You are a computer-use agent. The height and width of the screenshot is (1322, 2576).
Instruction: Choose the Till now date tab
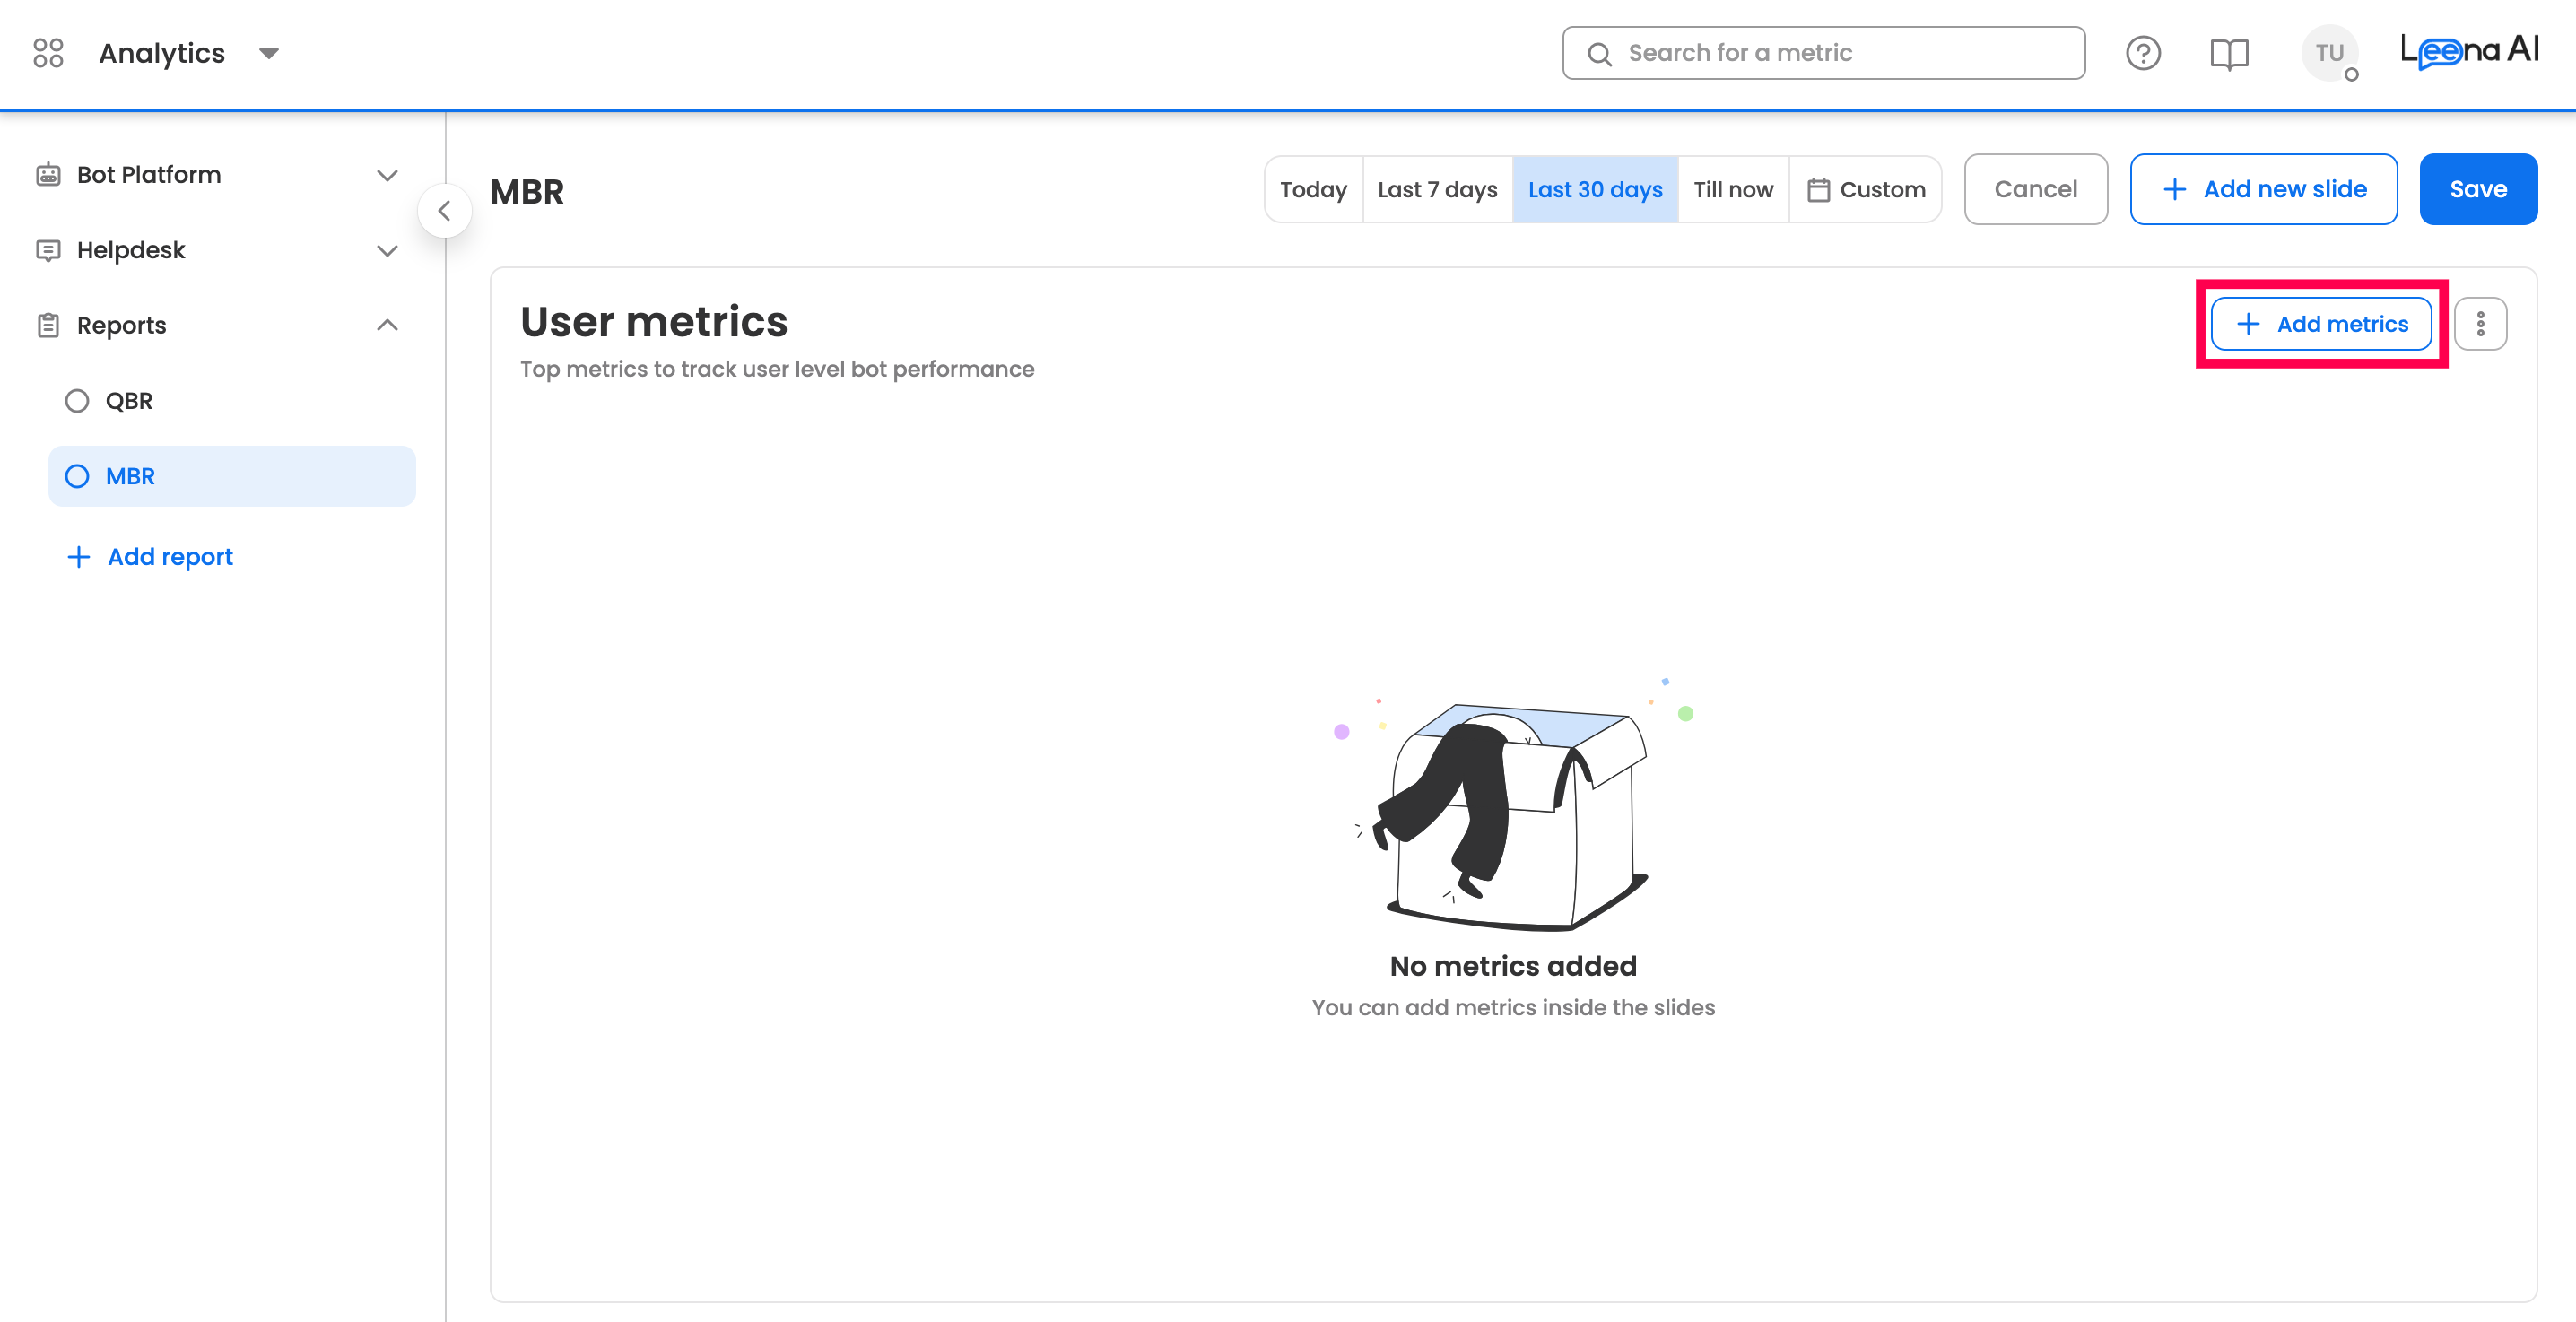point(1732,190)
